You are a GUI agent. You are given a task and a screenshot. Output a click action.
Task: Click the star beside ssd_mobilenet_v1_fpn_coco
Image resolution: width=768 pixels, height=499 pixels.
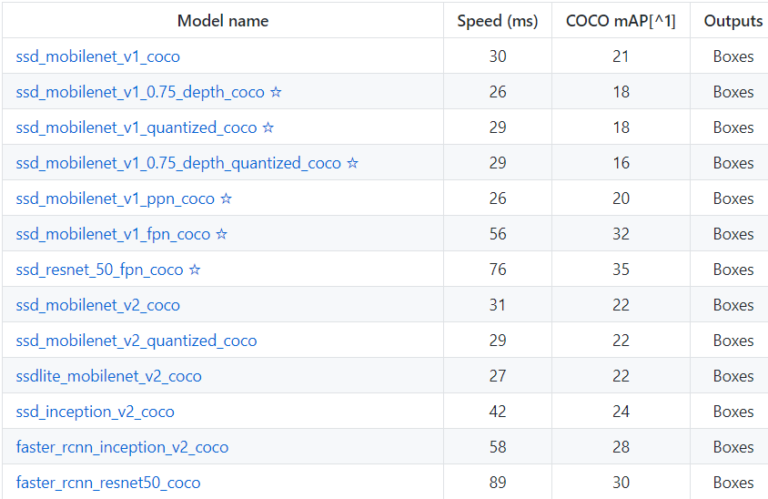coord(222,234)
